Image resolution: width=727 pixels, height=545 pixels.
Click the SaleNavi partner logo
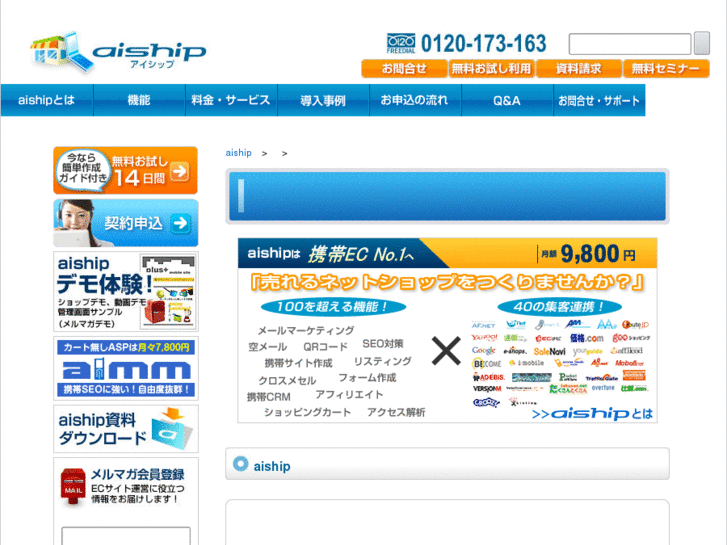click(549, 352)
